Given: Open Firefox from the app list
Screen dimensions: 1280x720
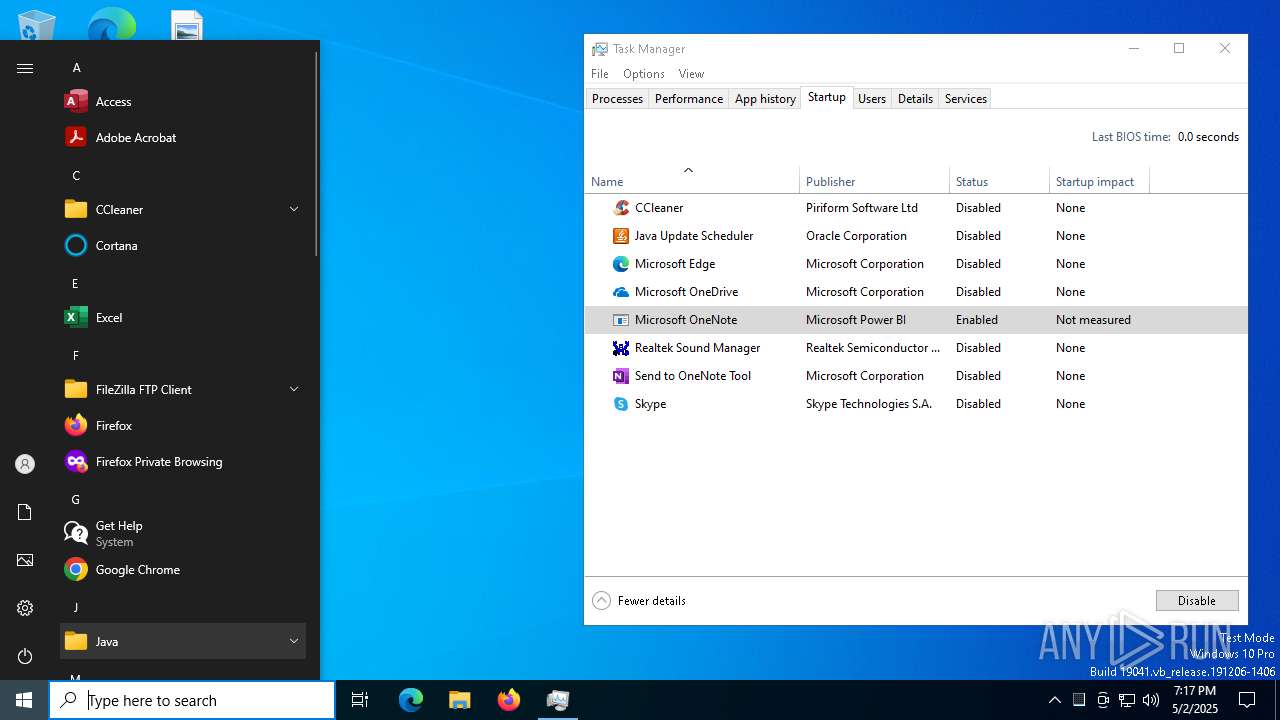Looking at the screenshot, I should coord(183,425).
